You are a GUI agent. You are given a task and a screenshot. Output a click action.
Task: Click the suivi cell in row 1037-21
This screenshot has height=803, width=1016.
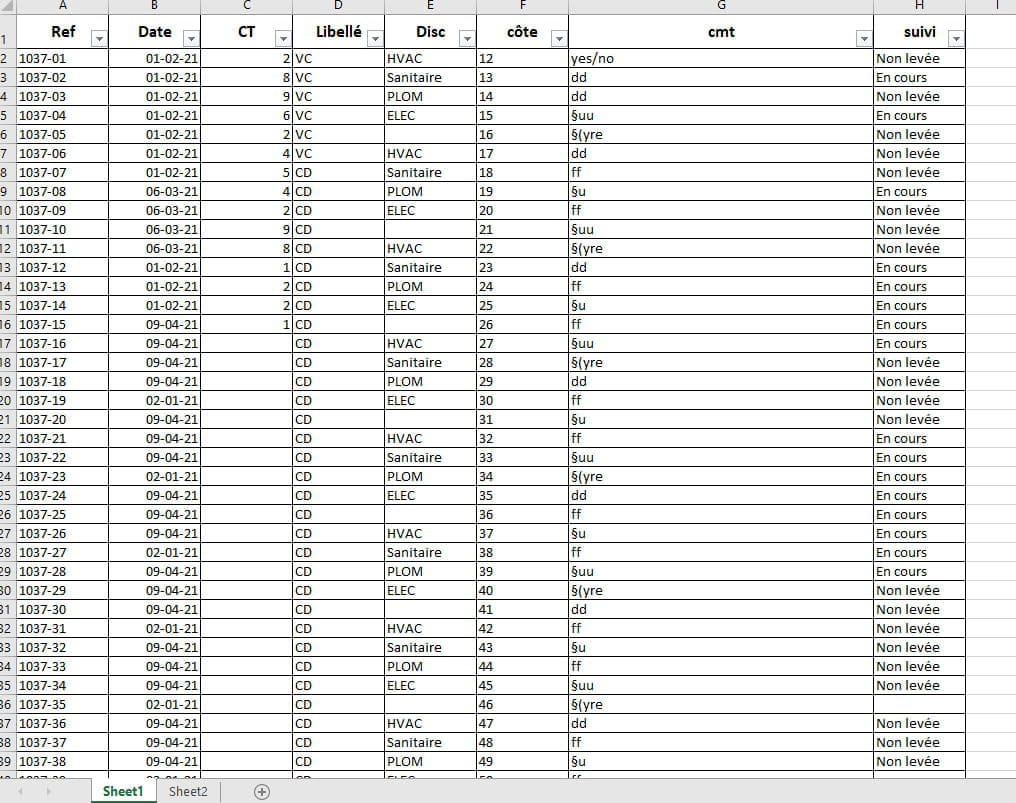(919, 438)
